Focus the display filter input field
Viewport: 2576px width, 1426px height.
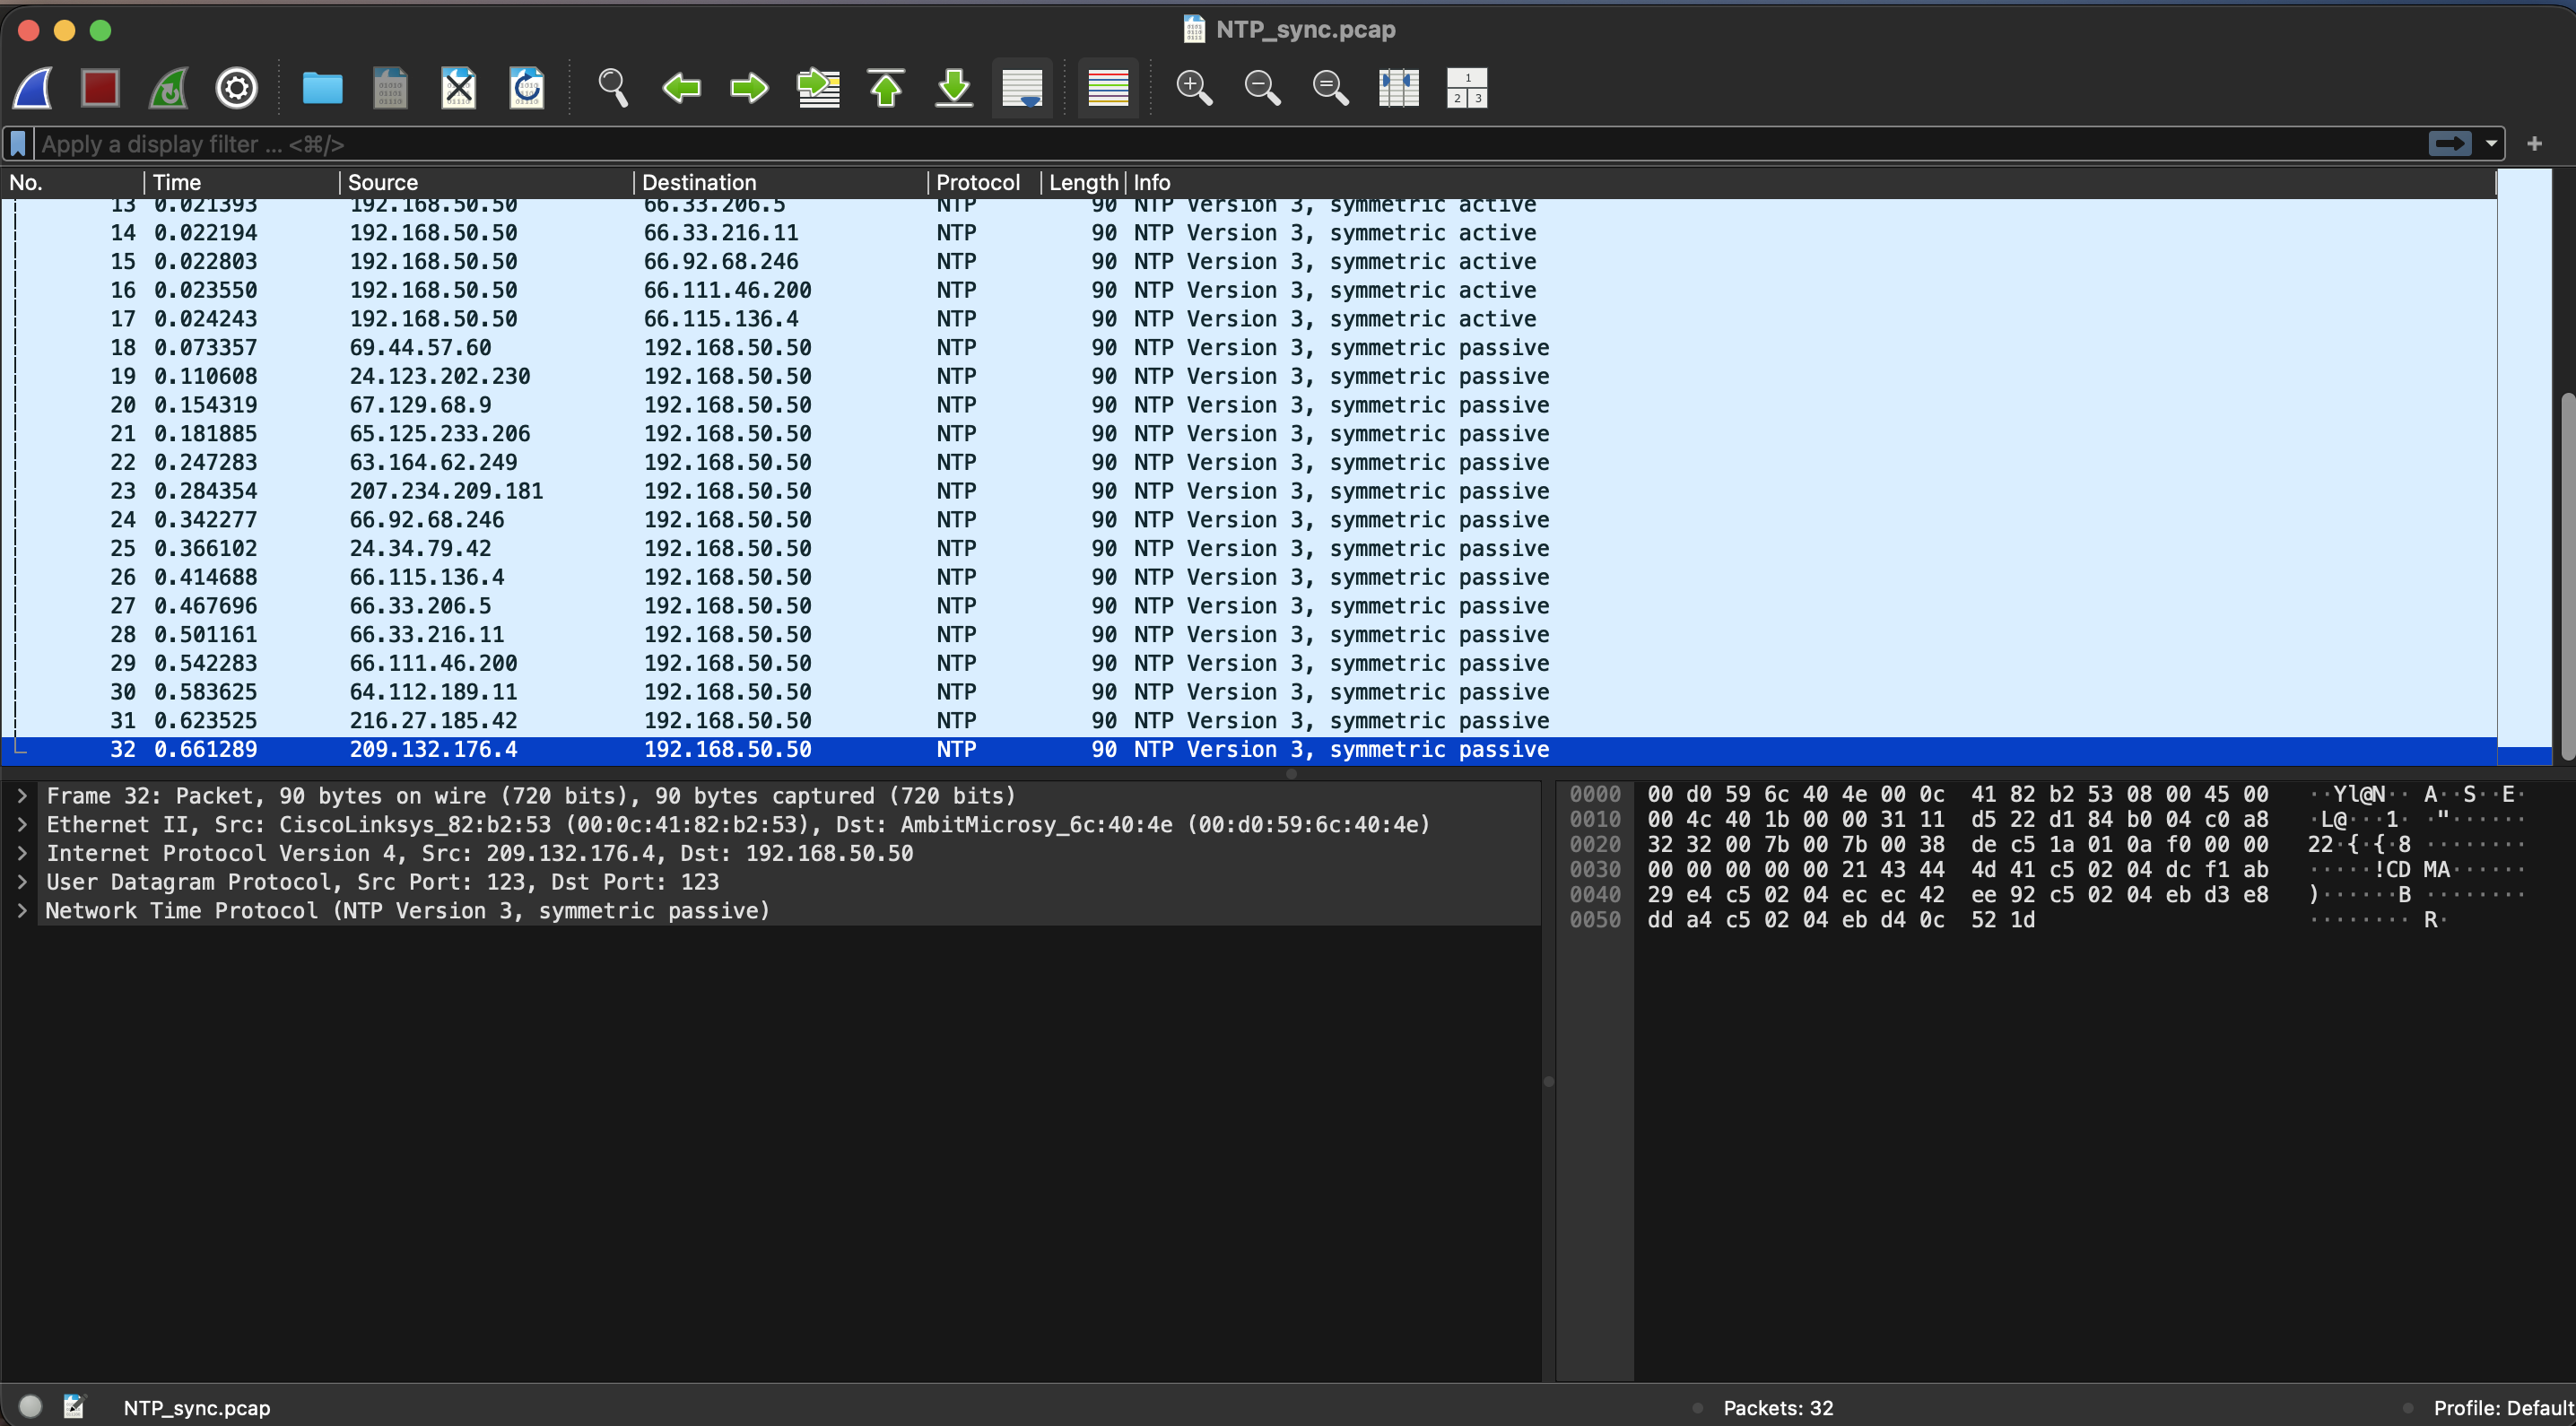[x=1230, y=144]
